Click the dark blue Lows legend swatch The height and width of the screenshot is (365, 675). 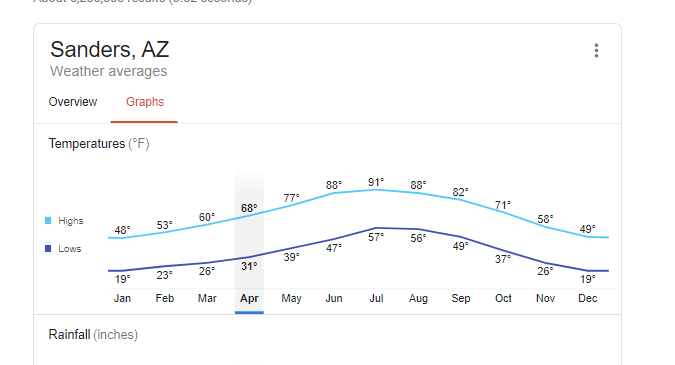pos(48,249)
